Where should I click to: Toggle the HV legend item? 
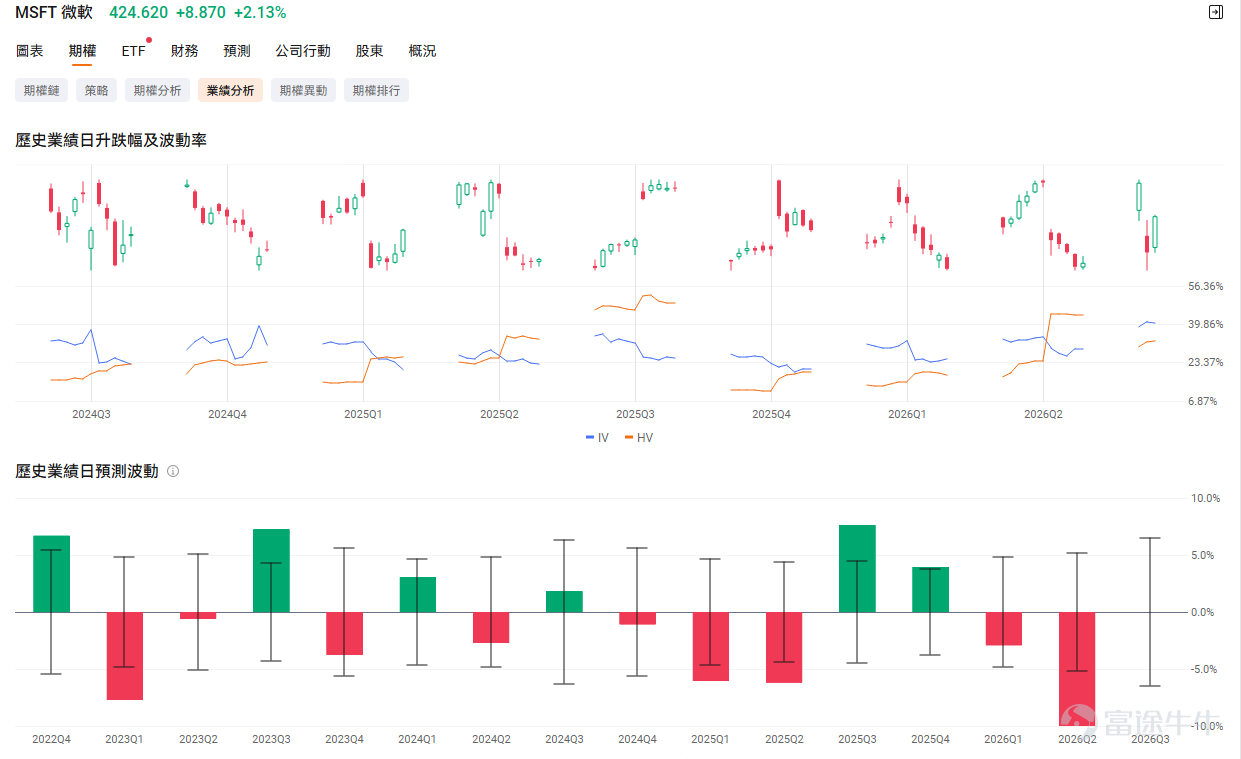[x=637, y=437]
